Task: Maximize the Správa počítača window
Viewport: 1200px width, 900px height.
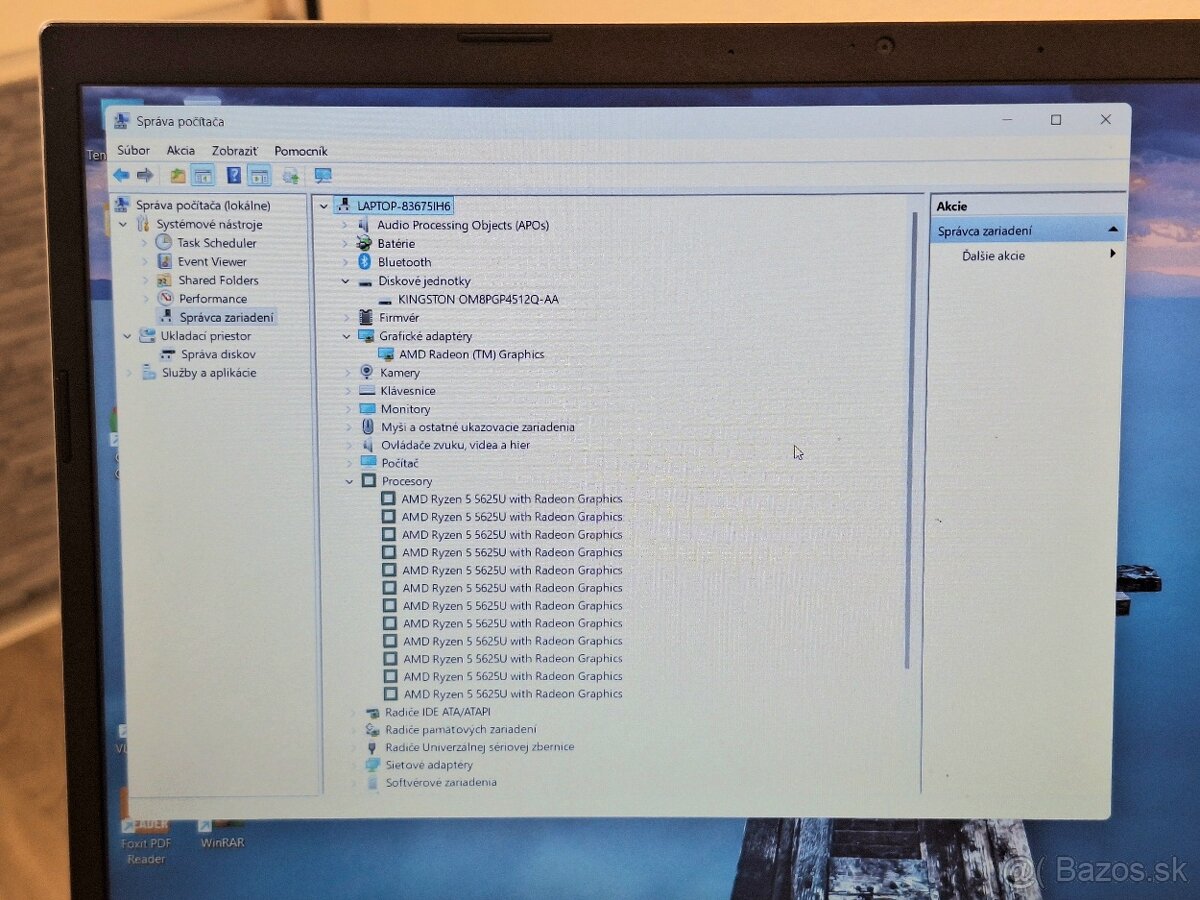Action: pos(1056,120)
